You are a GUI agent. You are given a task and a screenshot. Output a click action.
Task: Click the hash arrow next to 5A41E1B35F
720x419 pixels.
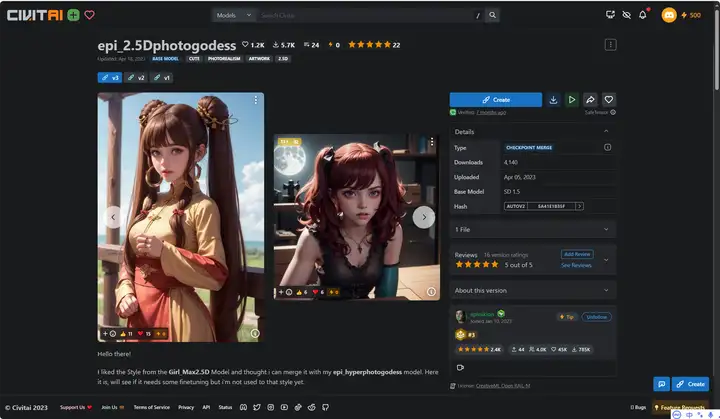[x=580, y=206]
